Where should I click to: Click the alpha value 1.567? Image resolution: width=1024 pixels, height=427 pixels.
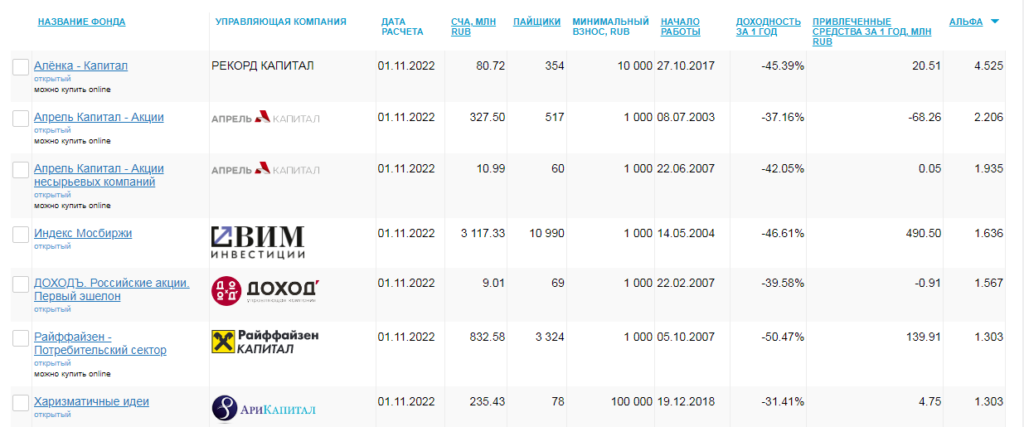tap(989, 283)
